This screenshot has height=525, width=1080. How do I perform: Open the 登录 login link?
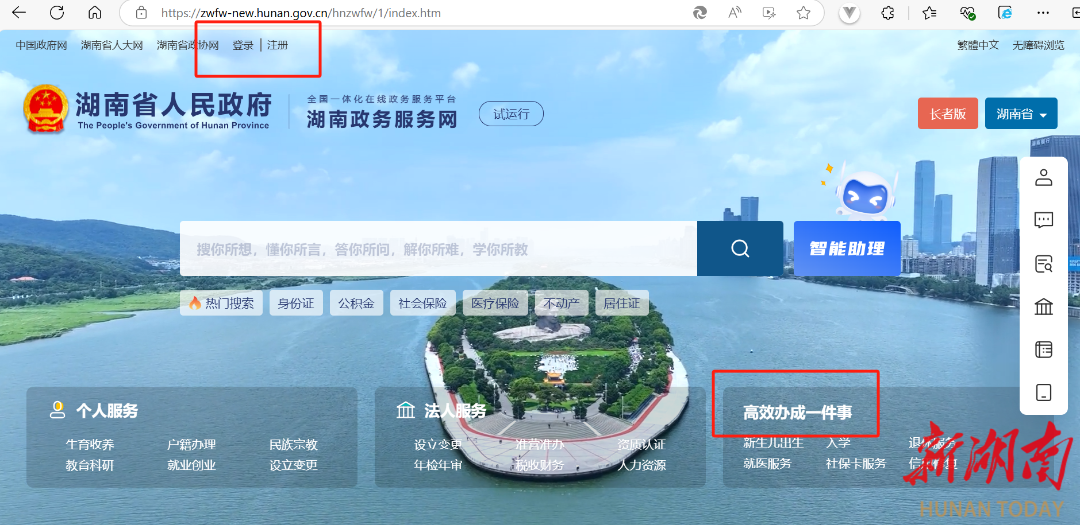pyautogui.click(x=243, y=45)
